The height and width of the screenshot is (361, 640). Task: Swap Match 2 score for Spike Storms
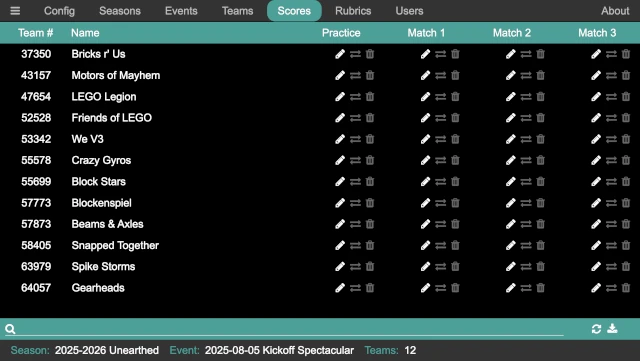pyautogui.click(x=526, y=266)
